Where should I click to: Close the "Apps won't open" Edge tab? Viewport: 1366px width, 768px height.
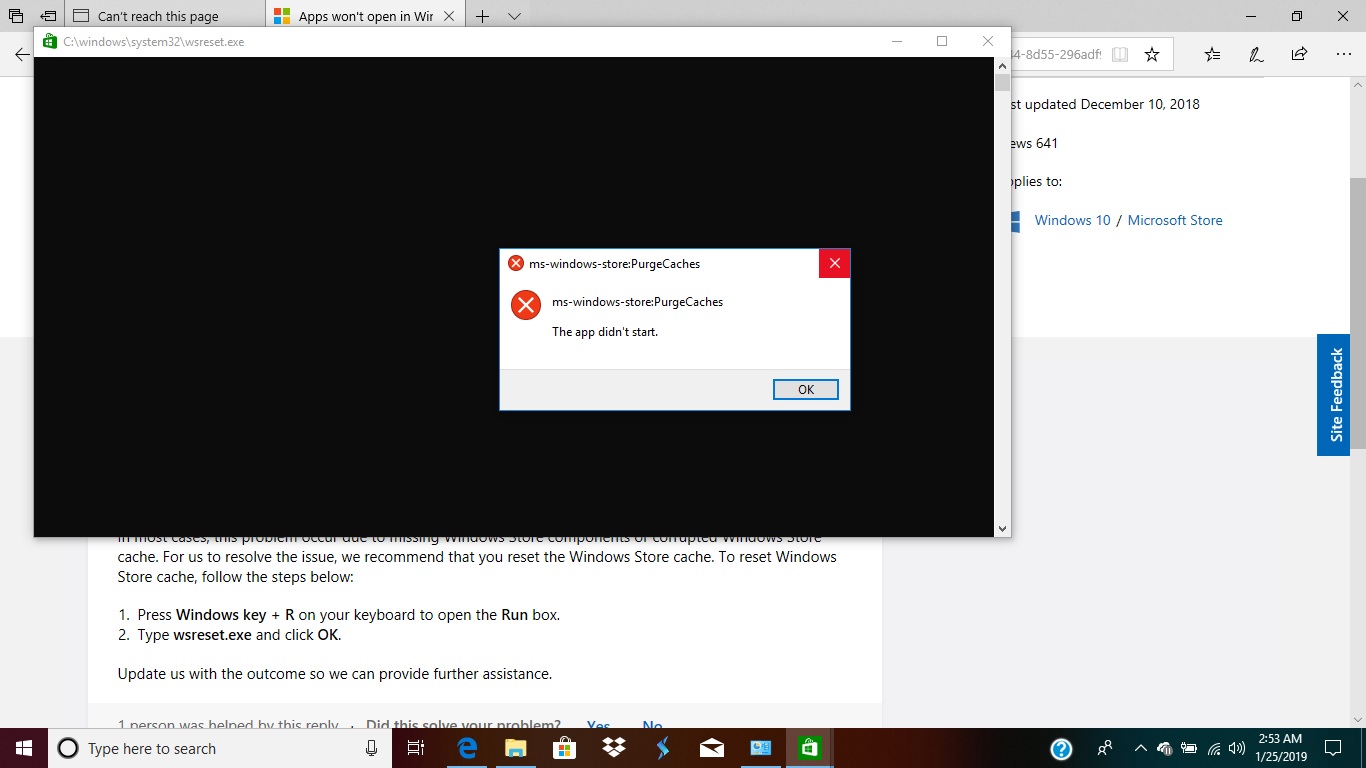point(449,16)
